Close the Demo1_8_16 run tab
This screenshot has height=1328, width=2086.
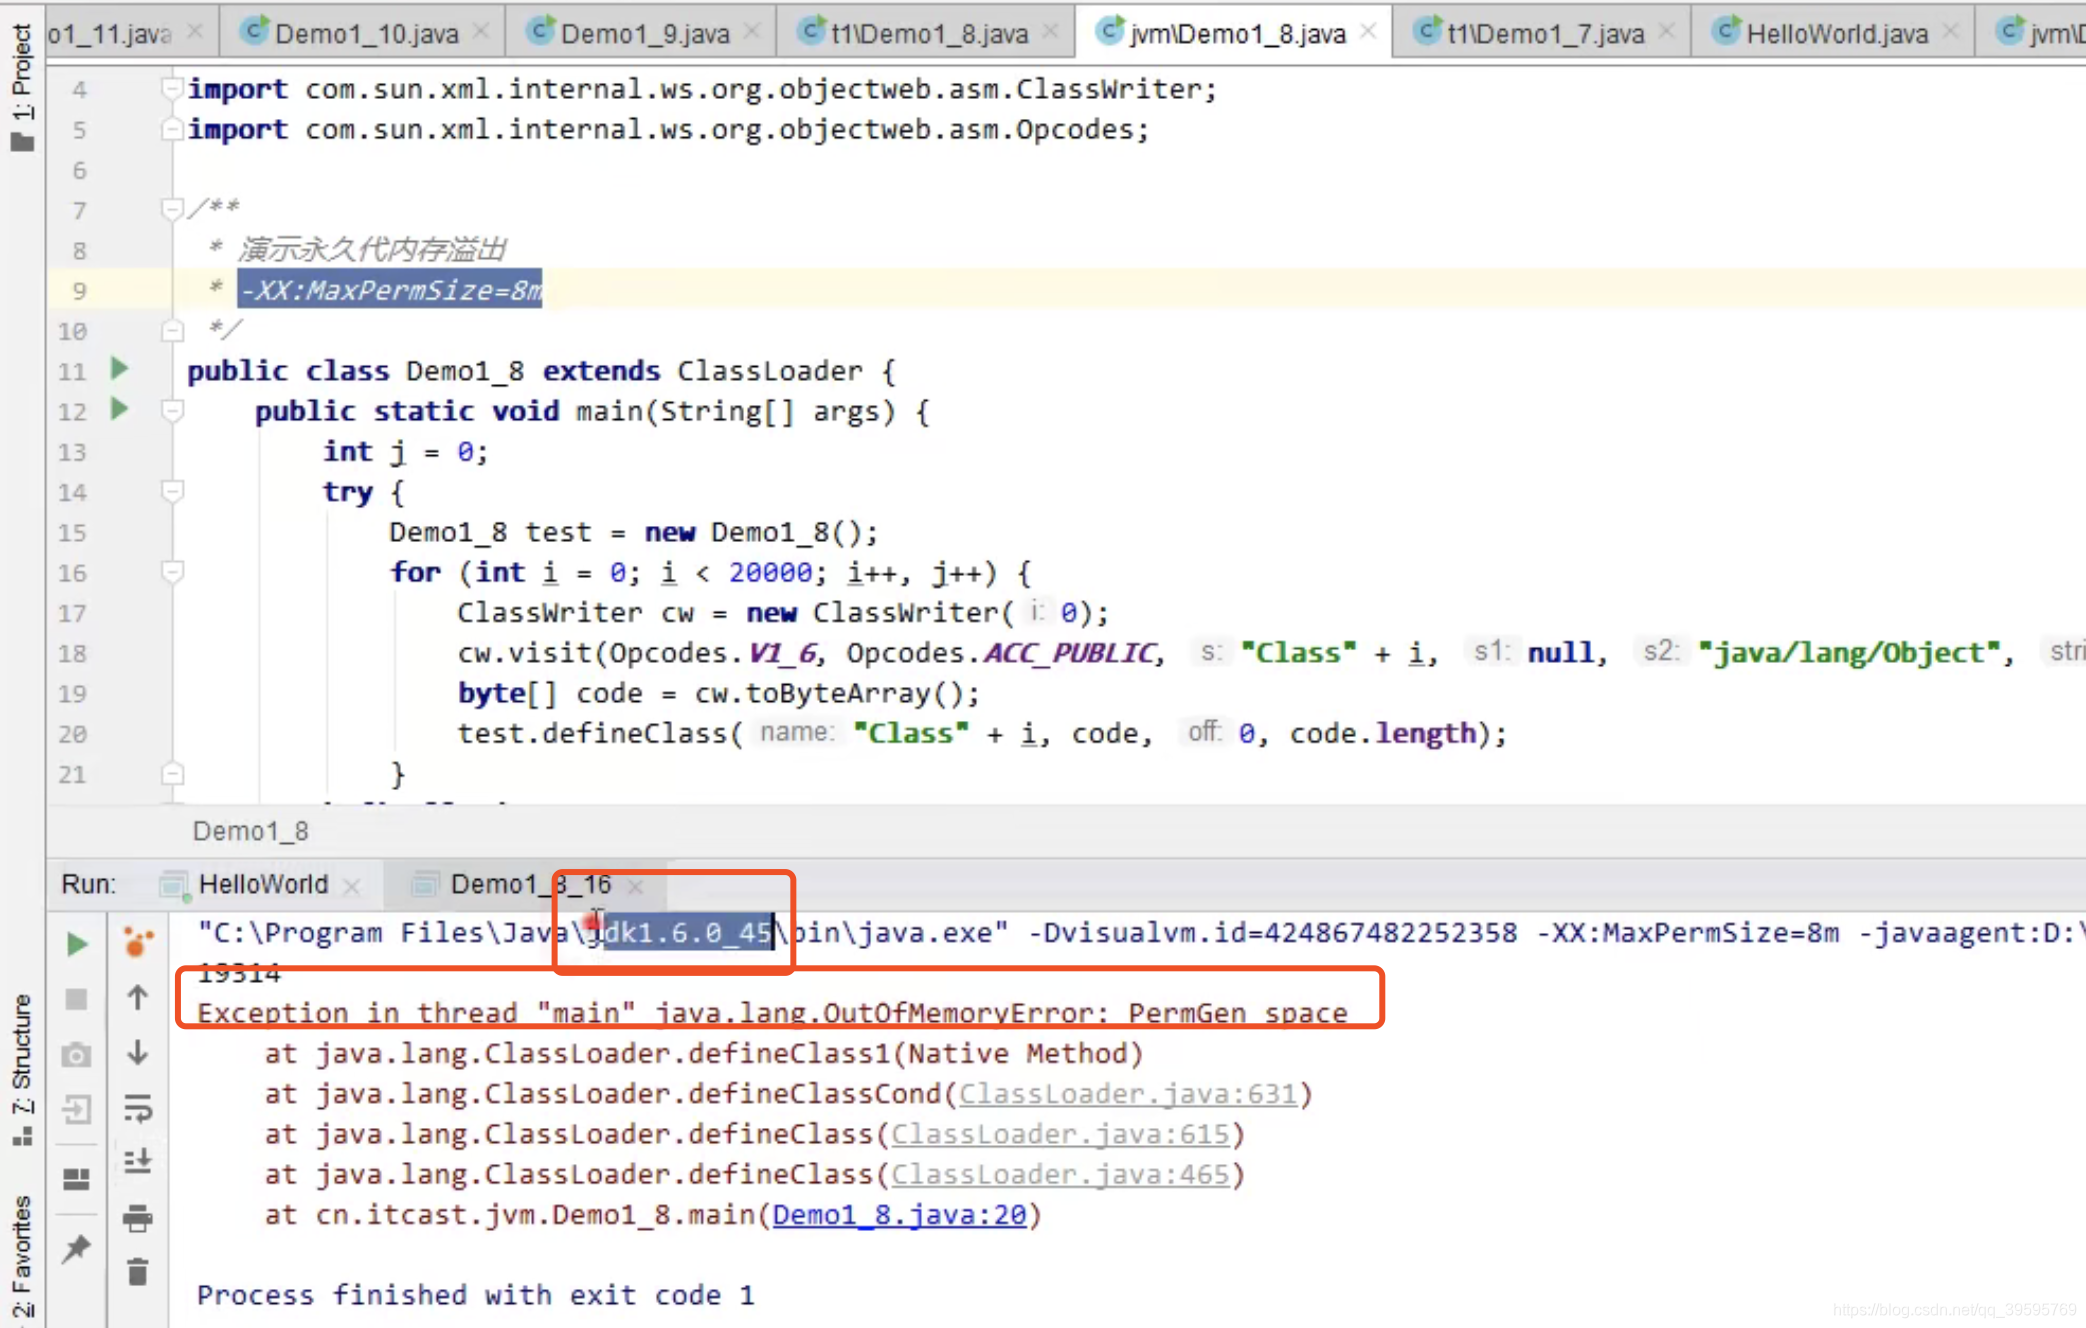635,886
